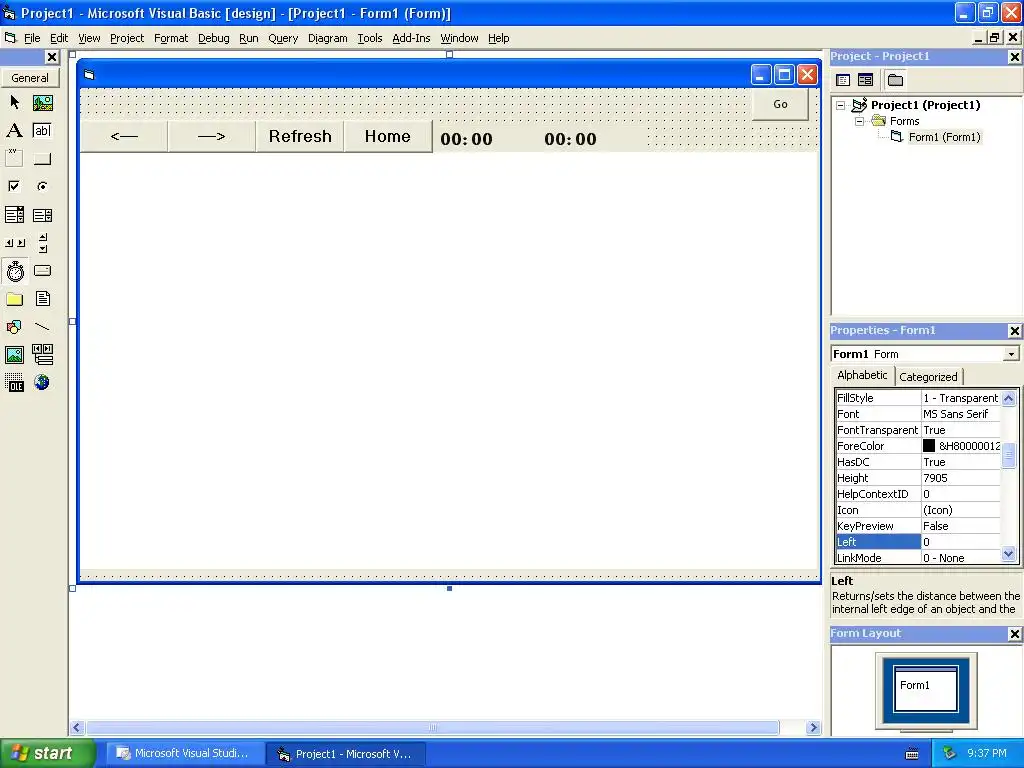Viewport: 1024px width, 768px height.
Task: Toggle Folders view in Project explorer
Action: [x=895, y=80]
